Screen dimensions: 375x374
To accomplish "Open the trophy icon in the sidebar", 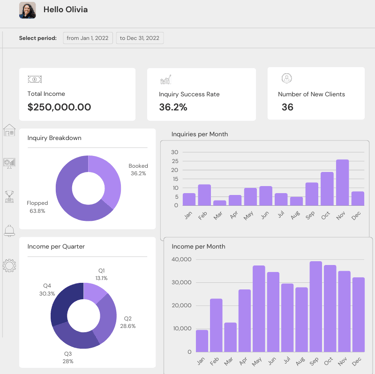I will (9, 197).
